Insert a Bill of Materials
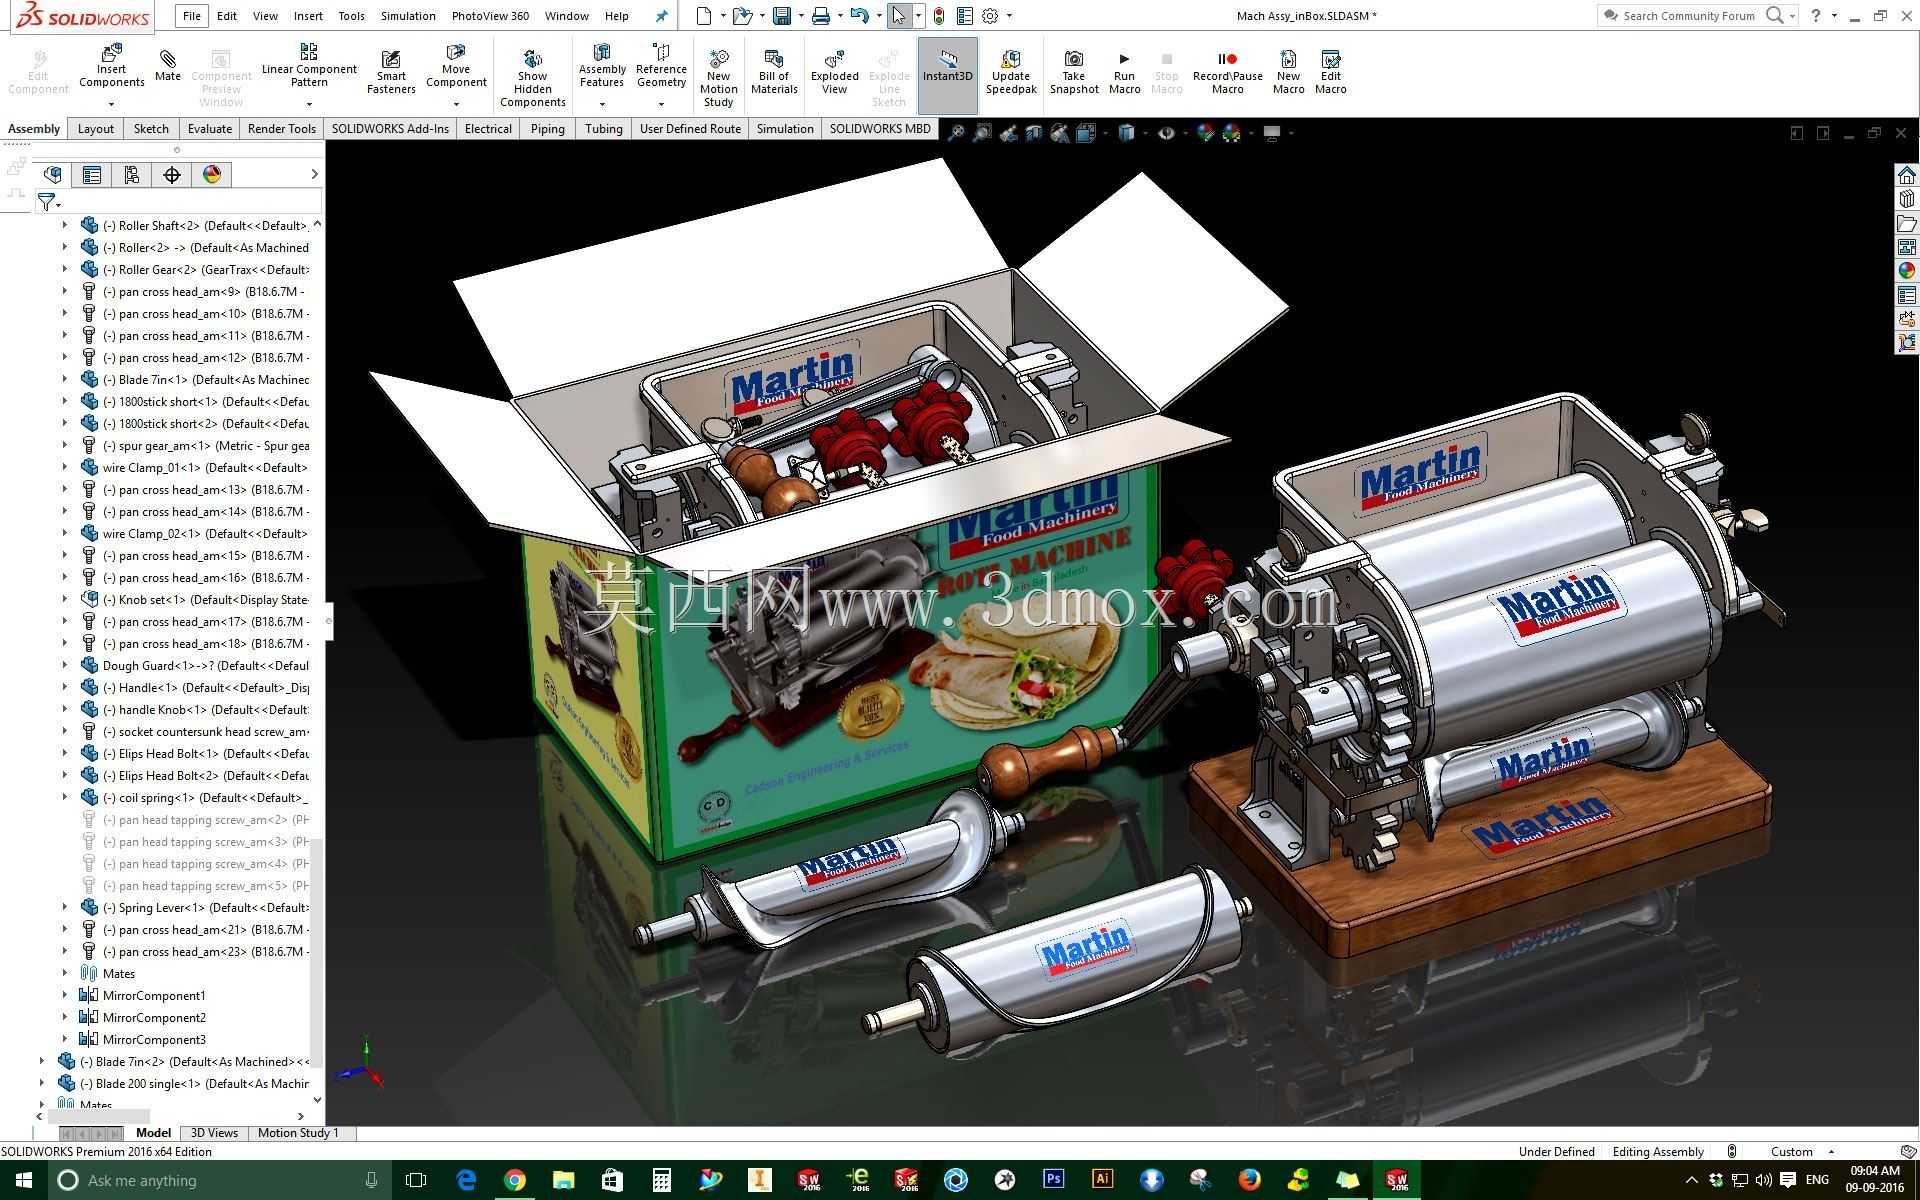This screenshot has width=1920, height=1200. [x=774, y=72]
